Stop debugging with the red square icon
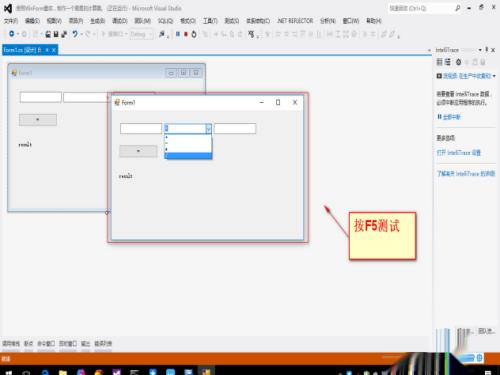Screen dimensions: 500x375 186,34
